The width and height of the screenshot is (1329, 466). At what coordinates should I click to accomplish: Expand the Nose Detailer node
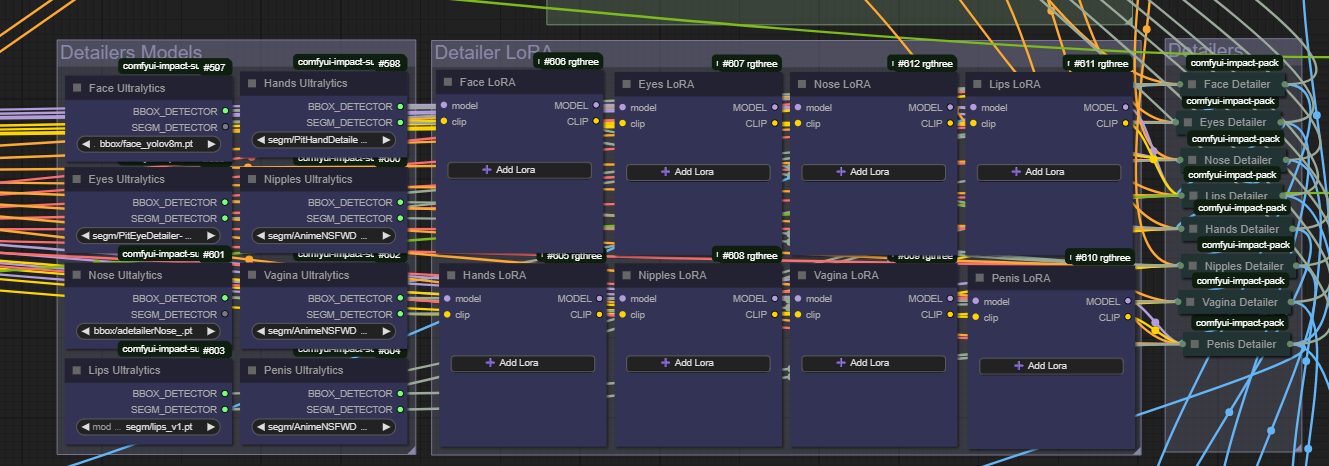pos(1193,160)
